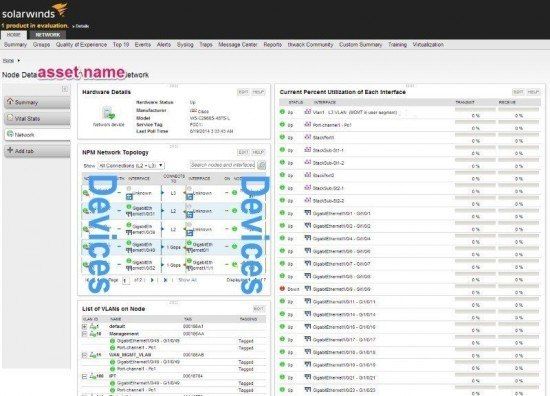This screenshot has height=396, width=550.
Task: Open the Events view
Action: coord(143,45)
